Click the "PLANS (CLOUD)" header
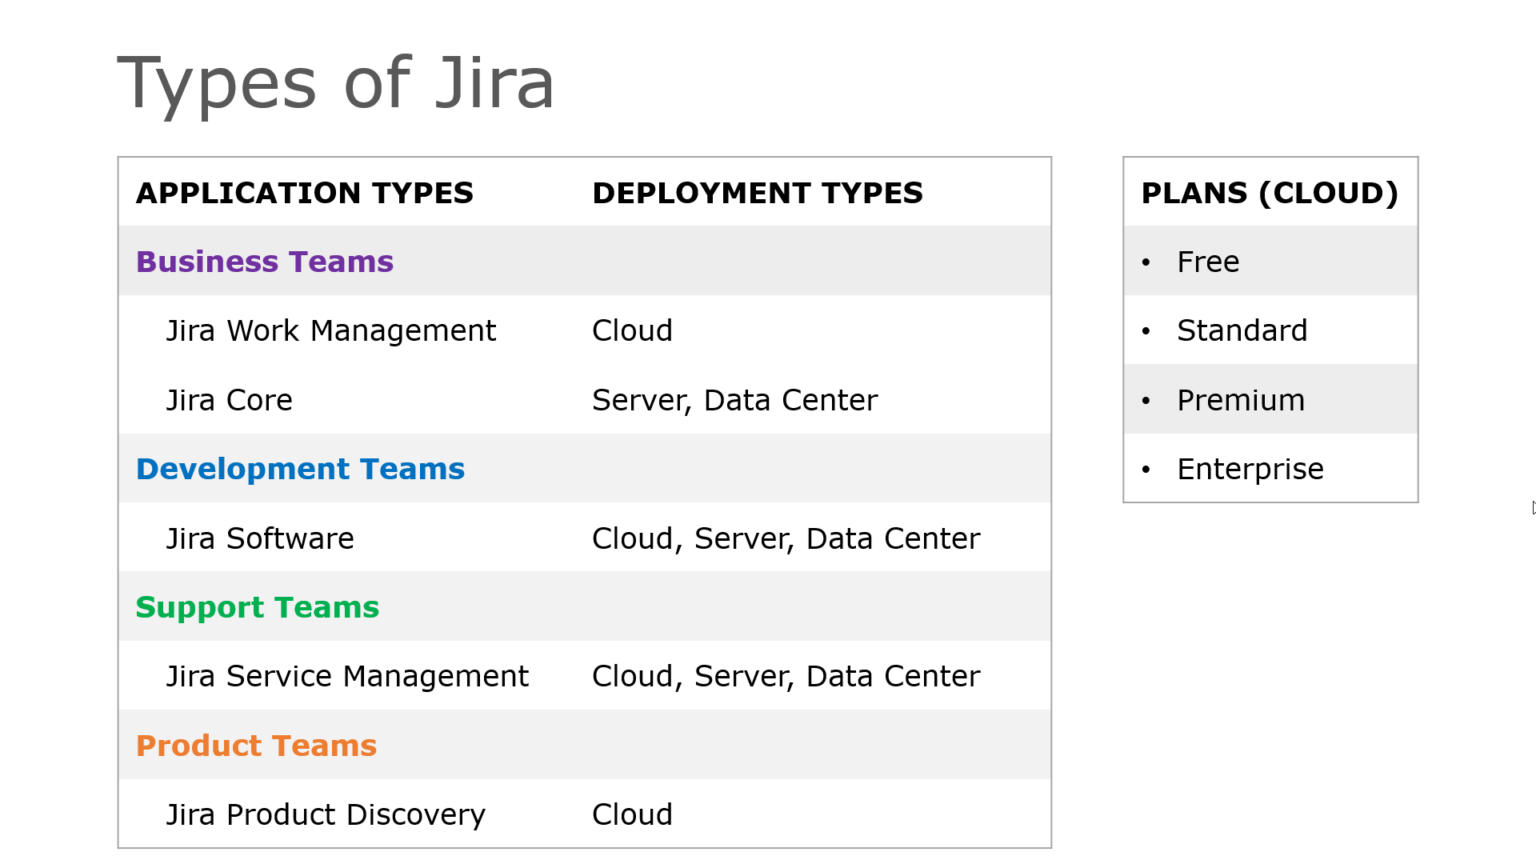The height and width of the screenshot is (864, 1536). point(1269,192)
